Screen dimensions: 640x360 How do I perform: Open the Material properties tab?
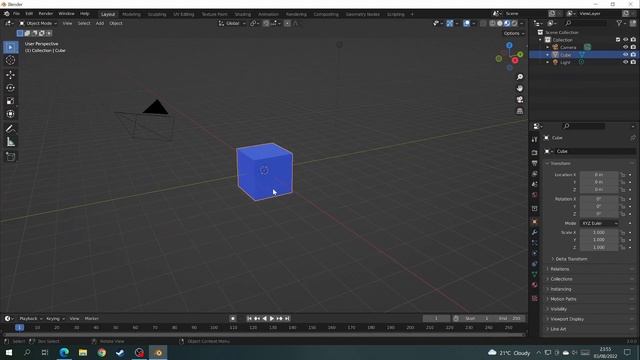tap(535, 285)
